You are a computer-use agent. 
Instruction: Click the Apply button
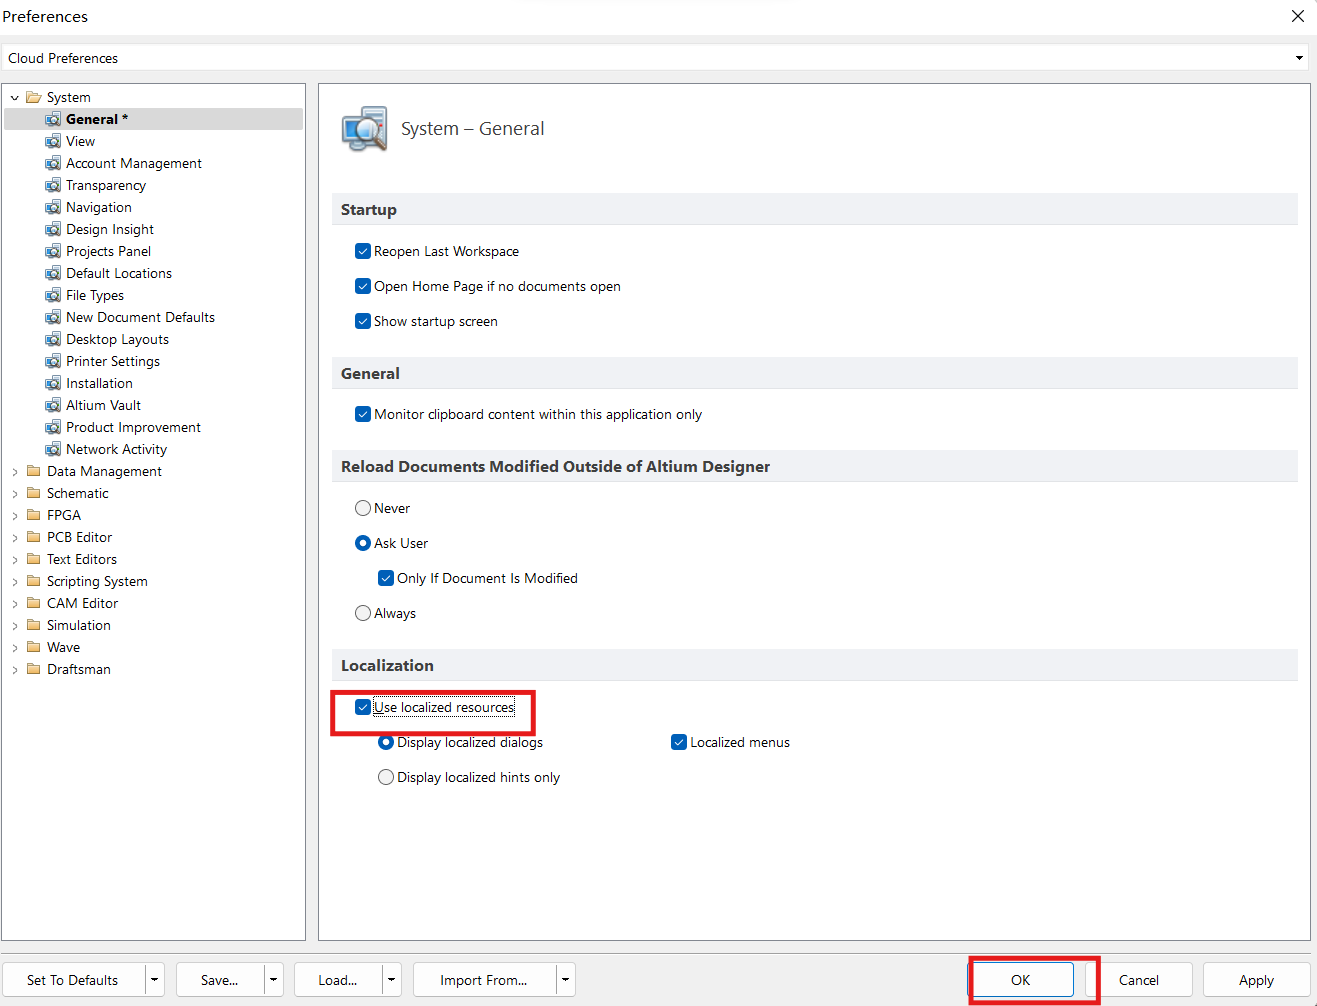(1256, 980)
